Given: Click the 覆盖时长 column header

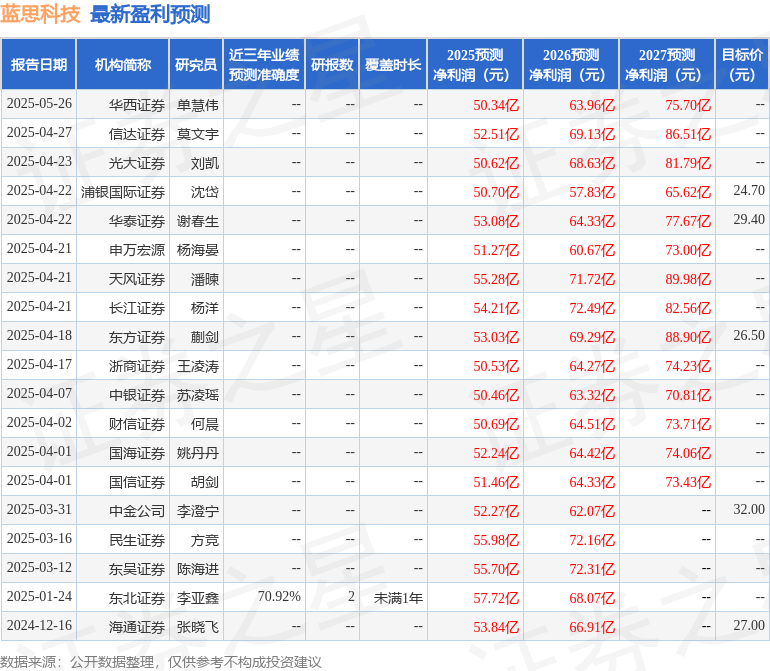Looking at the screenshot, I should pos(393,64).
